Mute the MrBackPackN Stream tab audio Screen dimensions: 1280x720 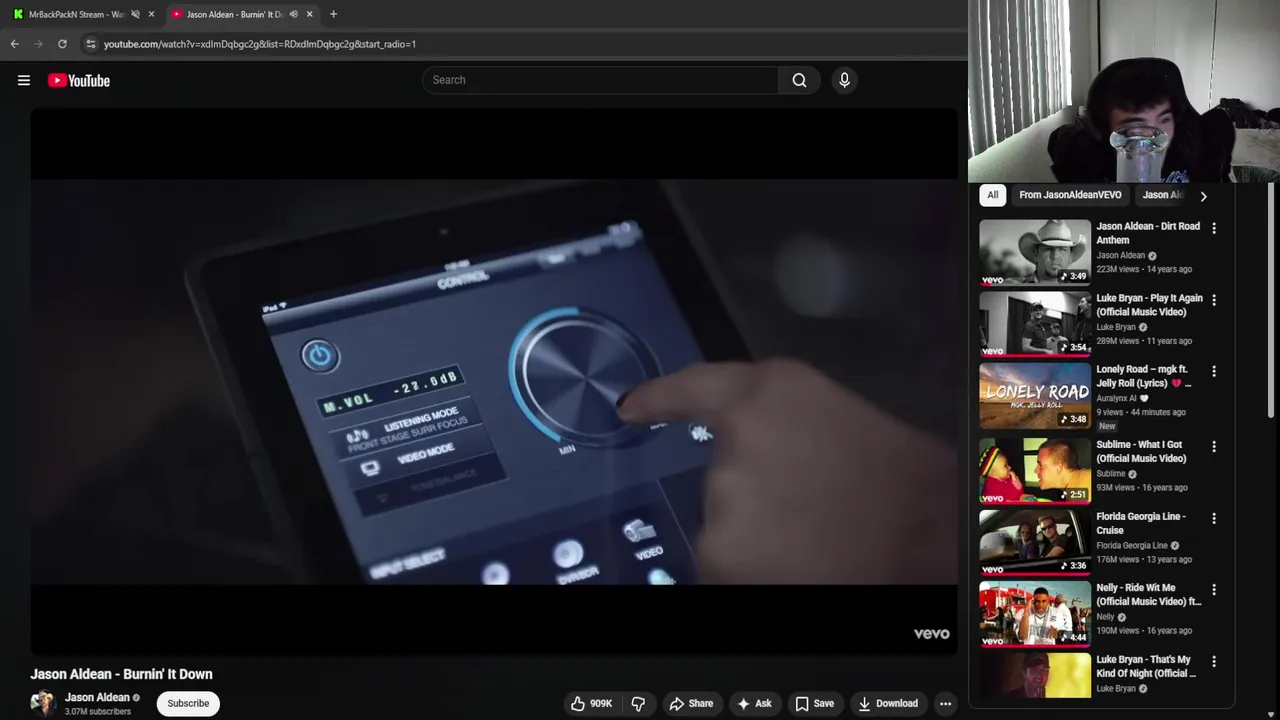tap(135, 14)
